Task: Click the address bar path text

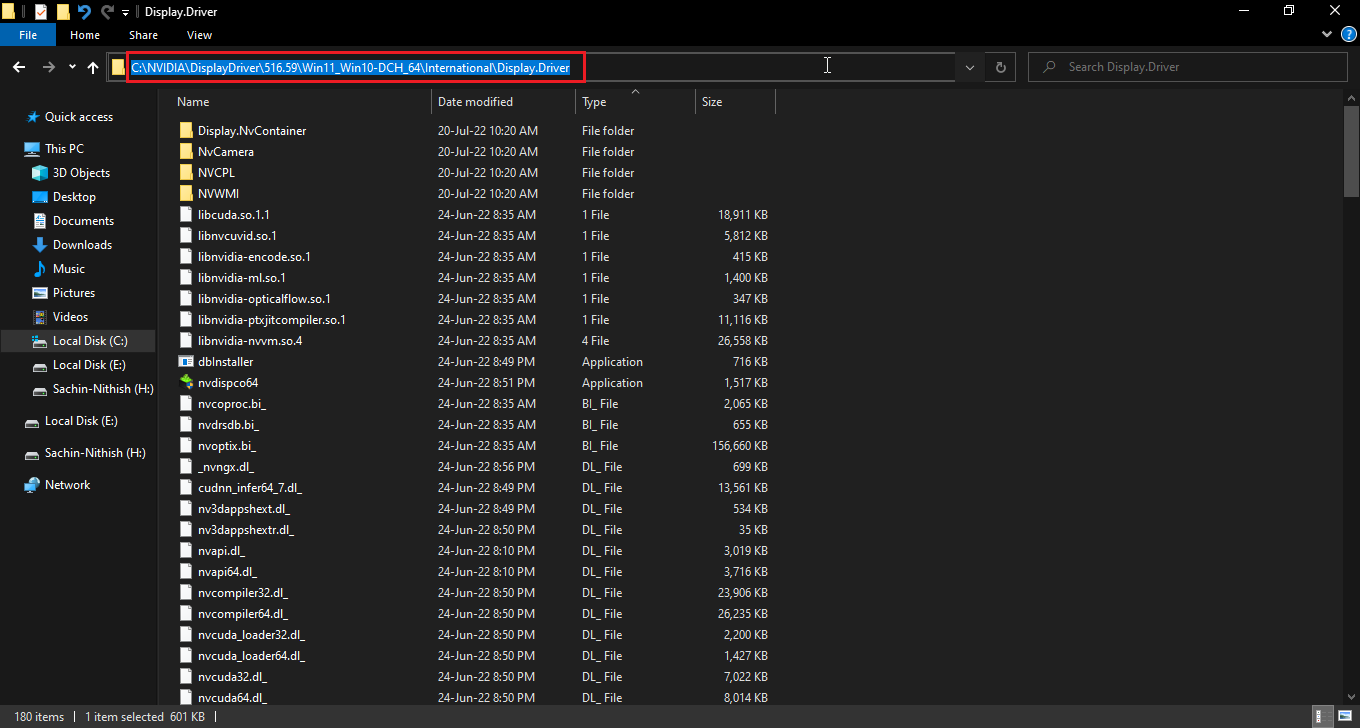Action: coord(351,68)
